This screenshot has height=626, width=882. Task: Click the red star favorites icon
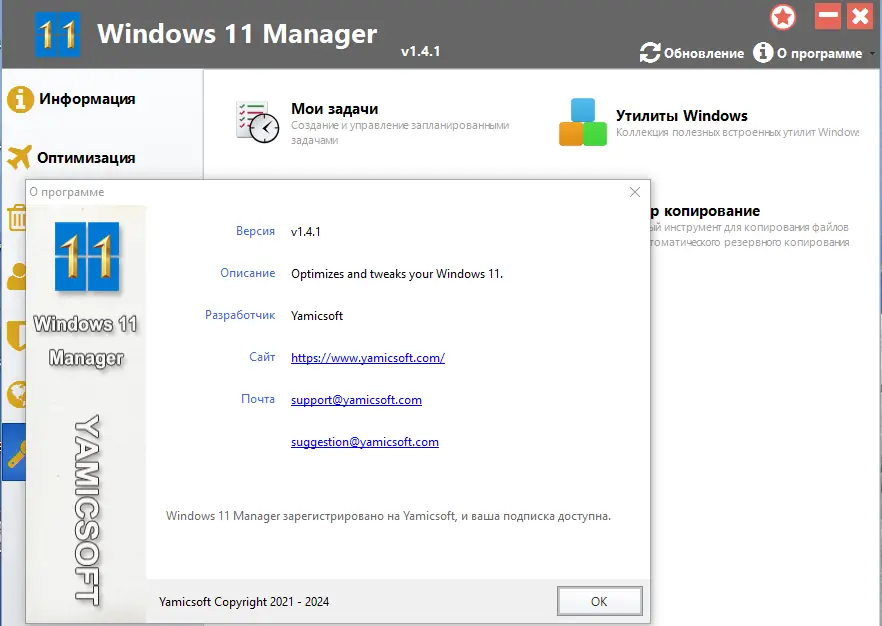[782, 17]
